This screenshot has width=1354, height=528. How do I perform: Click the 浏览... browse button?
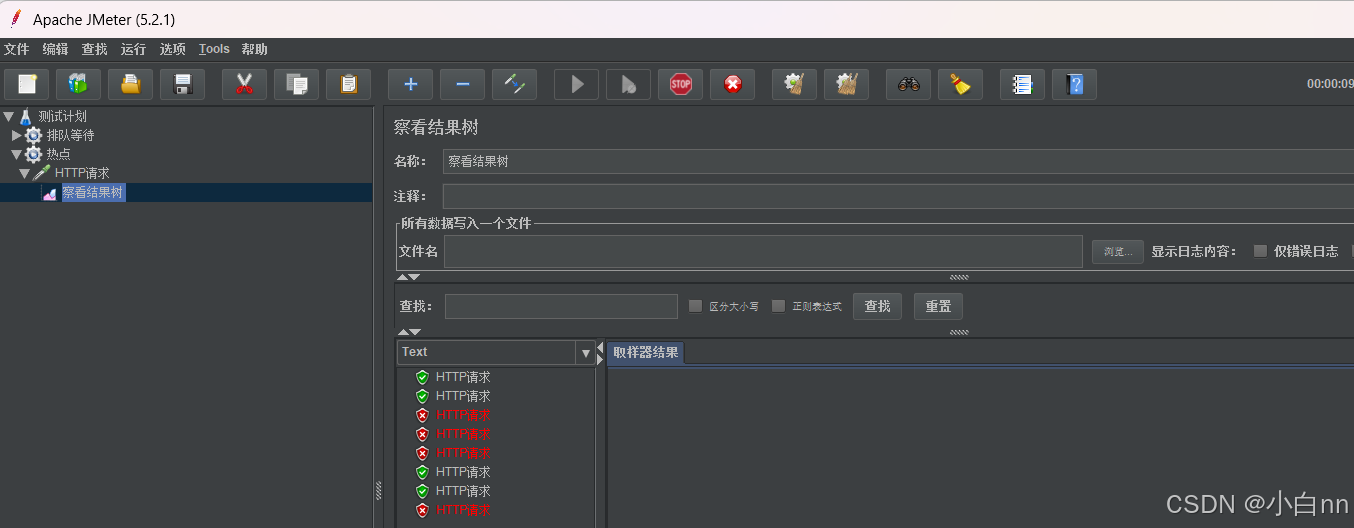click(x=1118, y=252)
